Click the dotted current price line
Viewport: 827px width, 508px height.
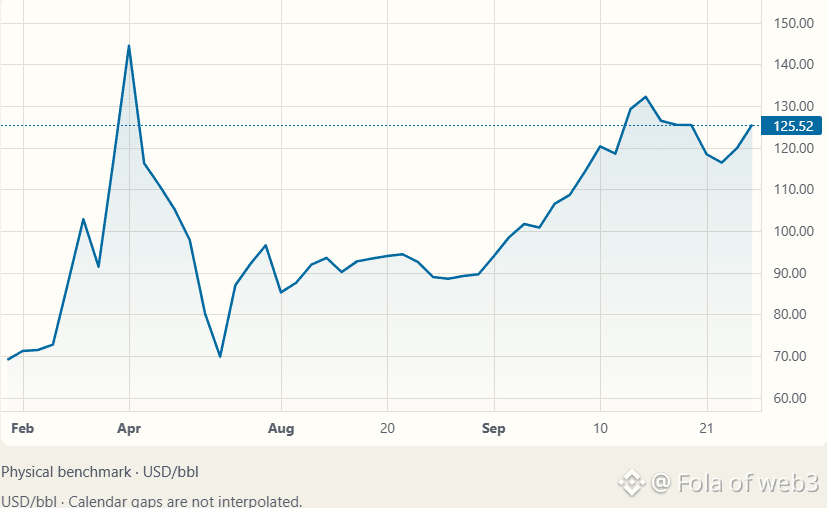380,126
